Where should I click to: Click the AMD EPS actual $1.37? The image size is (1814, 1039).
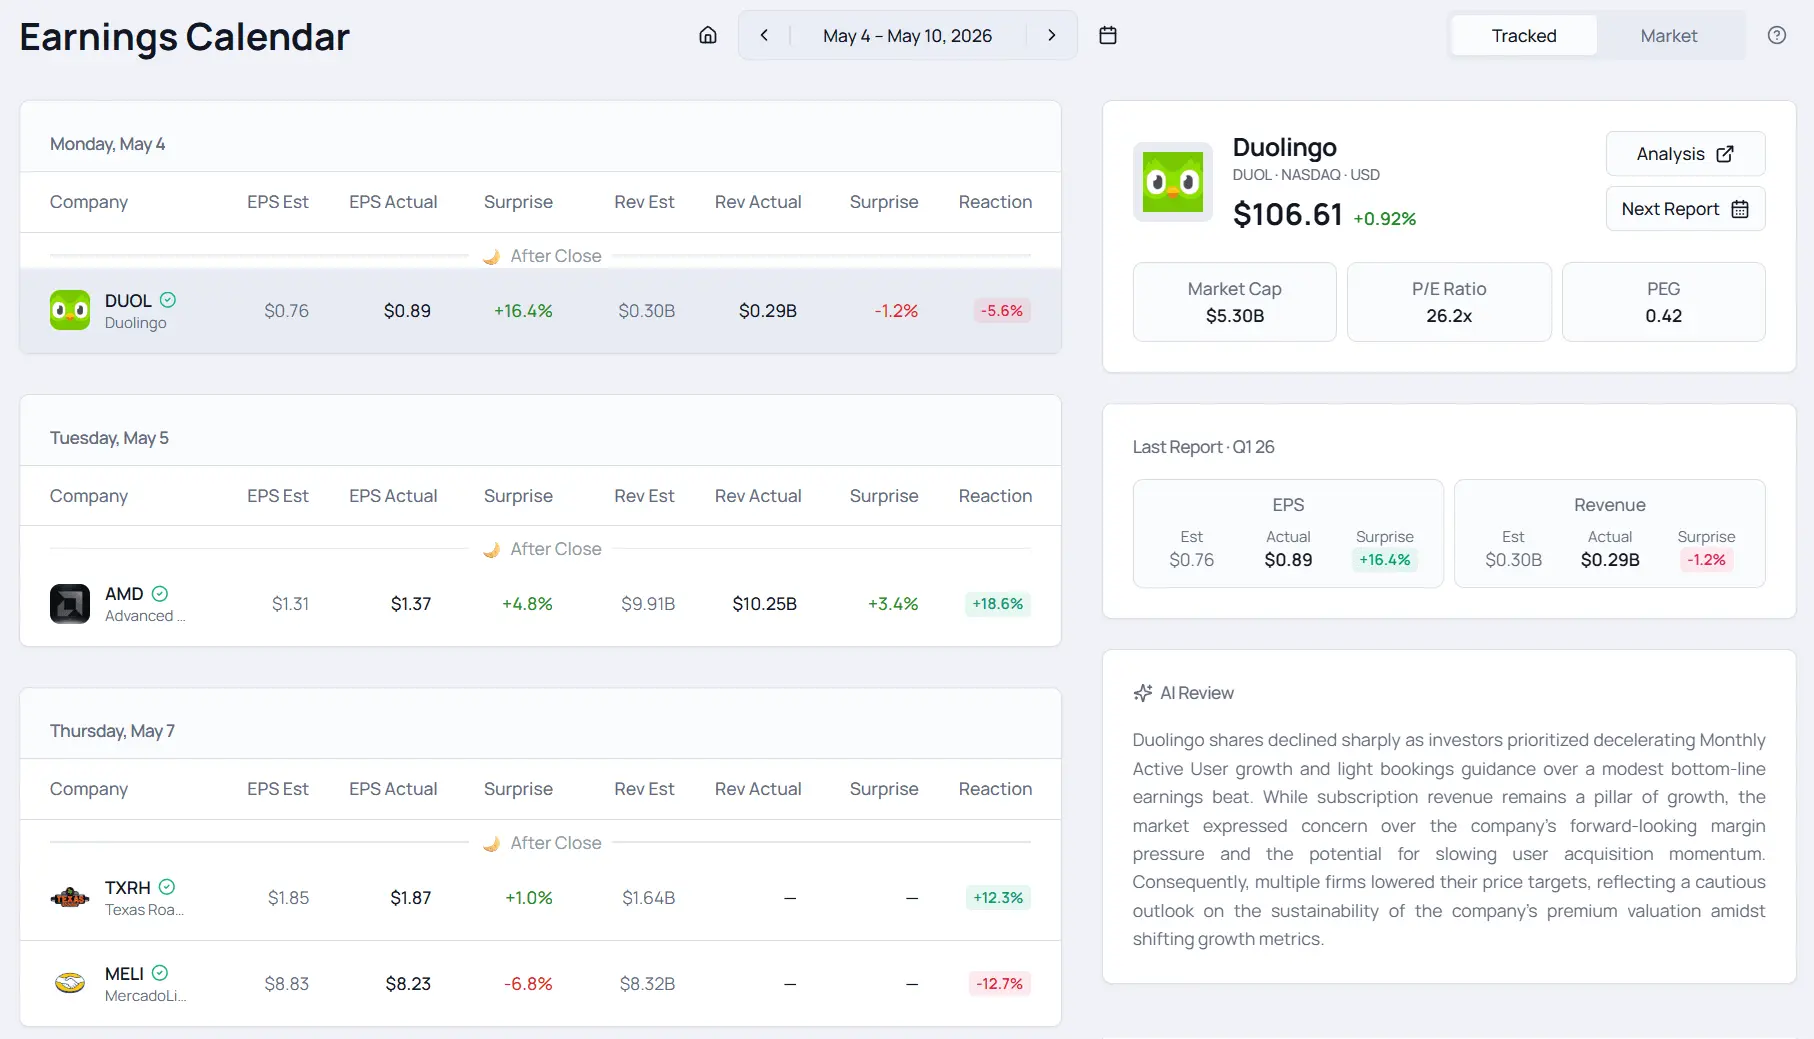tap(411, 604)
